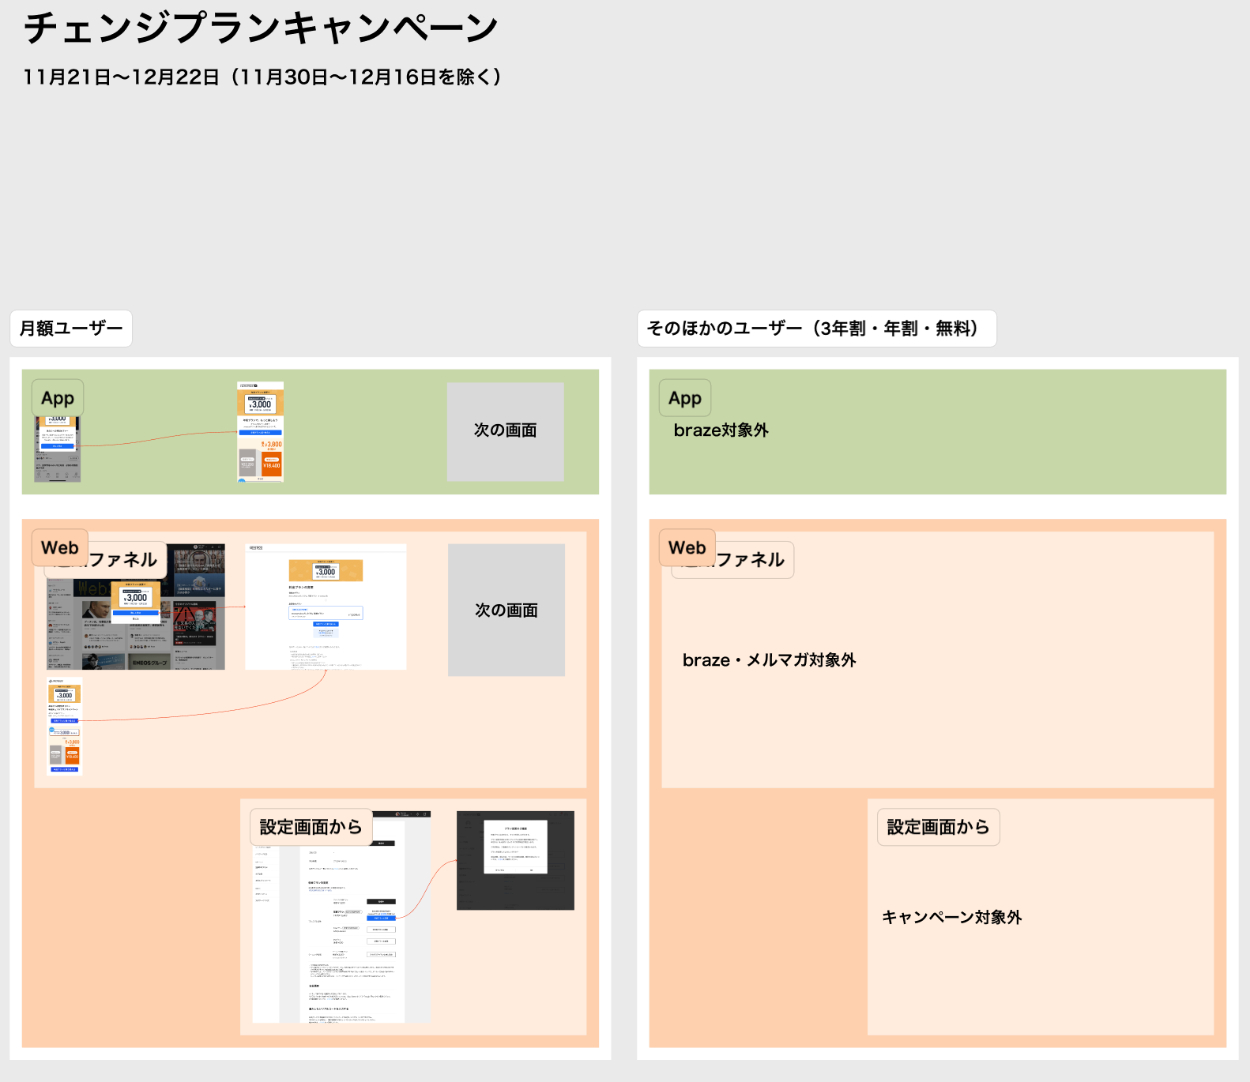This screenshot has height=1082, width=1250.
Task: Select the 月額ユーザー section label
Action: click(x=71, y=328)
